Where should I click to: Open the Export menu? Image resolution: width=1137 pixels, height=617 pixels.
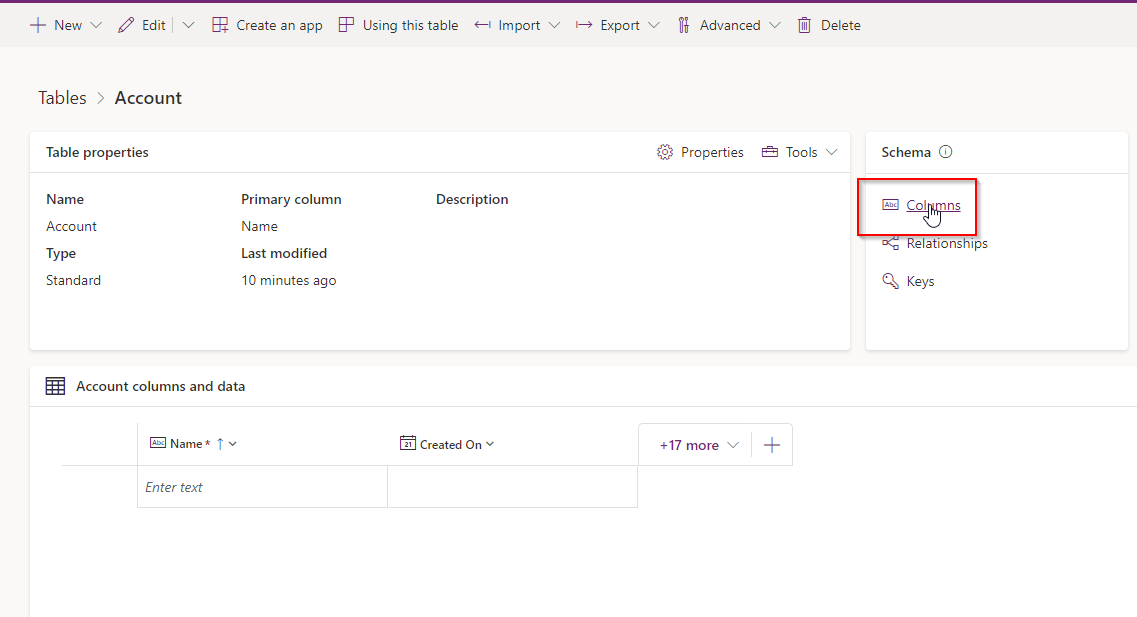(618, 25)
